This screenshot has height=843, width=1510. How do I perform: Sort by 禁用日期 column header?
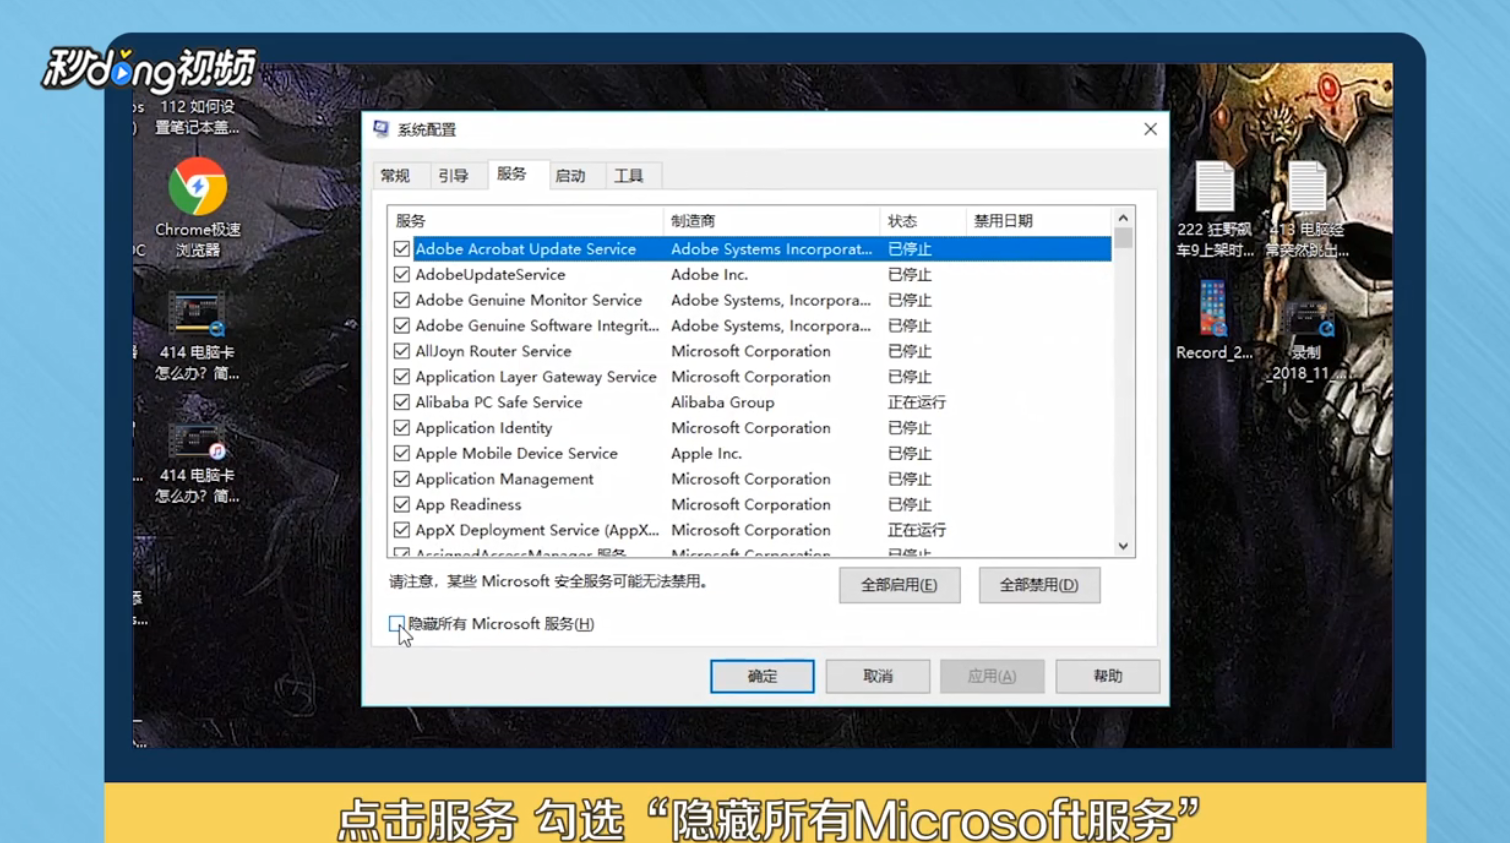(x=1038, y=221)
